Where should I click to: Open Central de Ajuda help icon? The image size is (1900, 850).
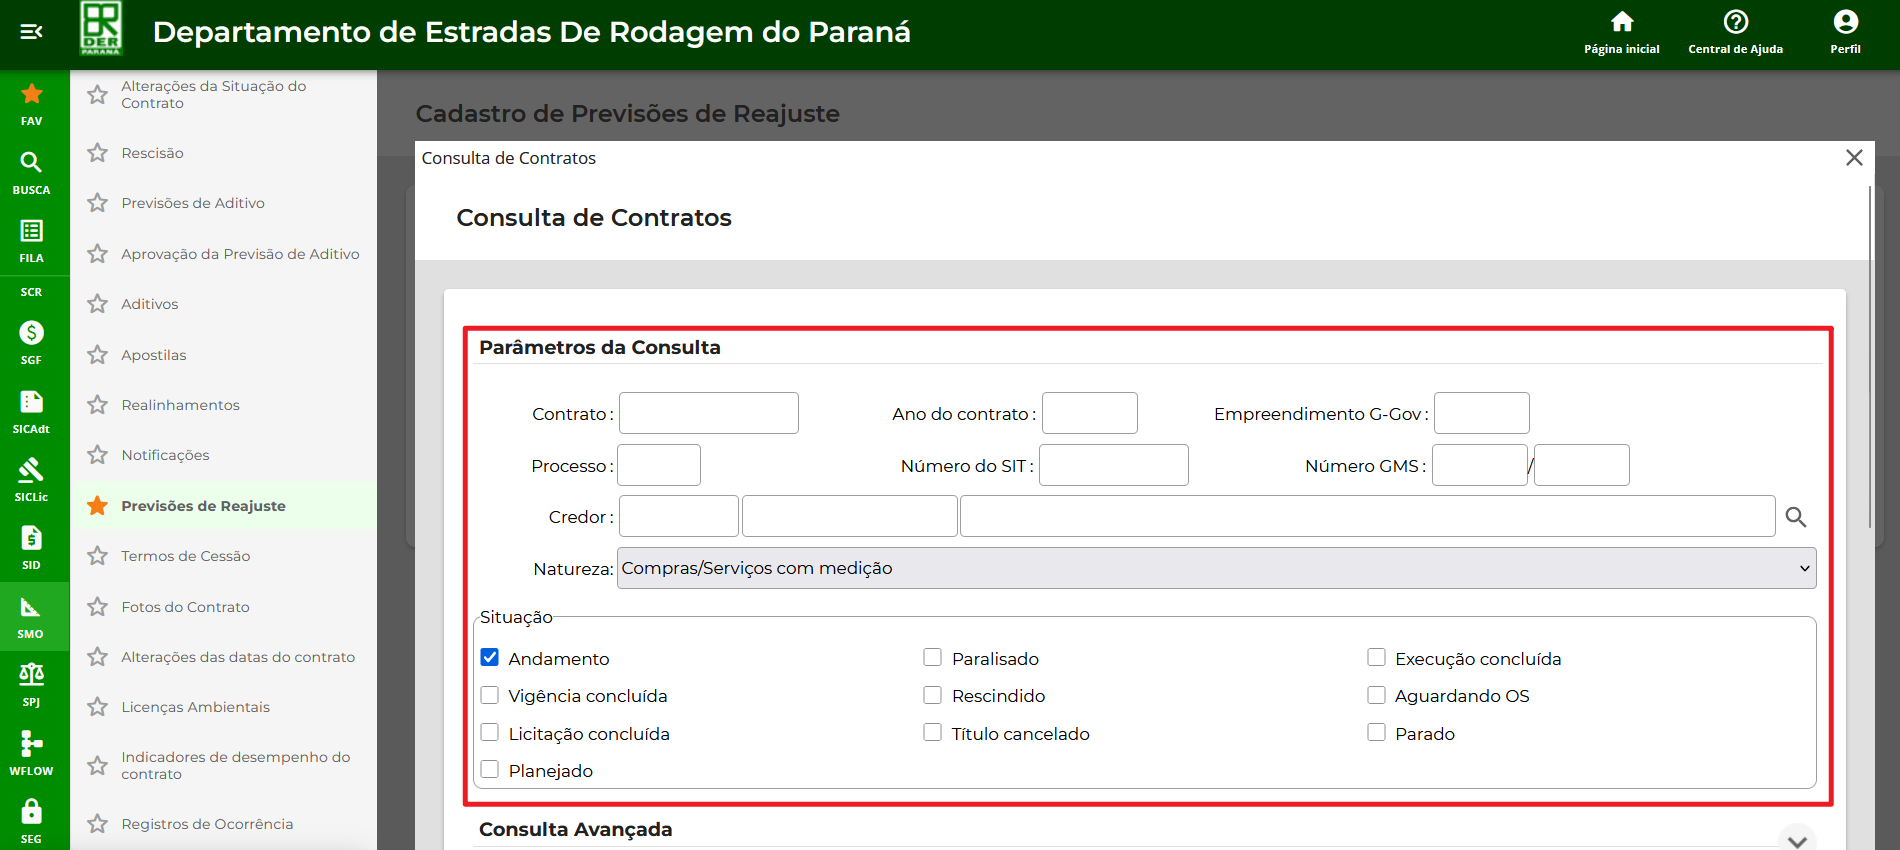click(x=1735, y=23)
